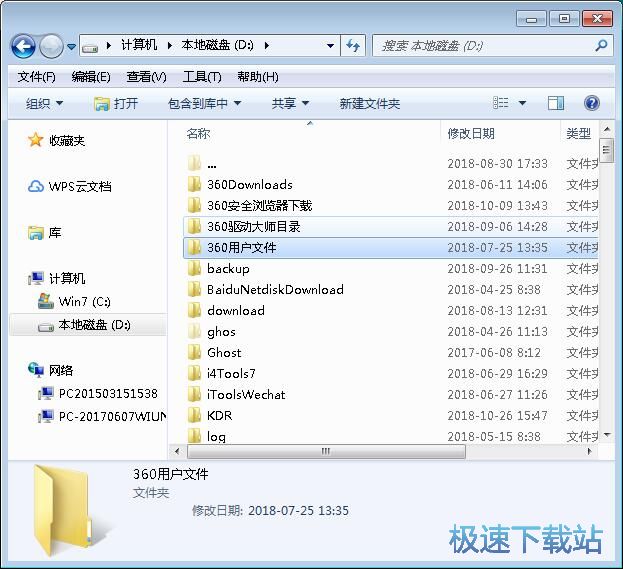Open the 共享 dropdown
This screenshot has height=569, width=623.
tap(290, 104)
